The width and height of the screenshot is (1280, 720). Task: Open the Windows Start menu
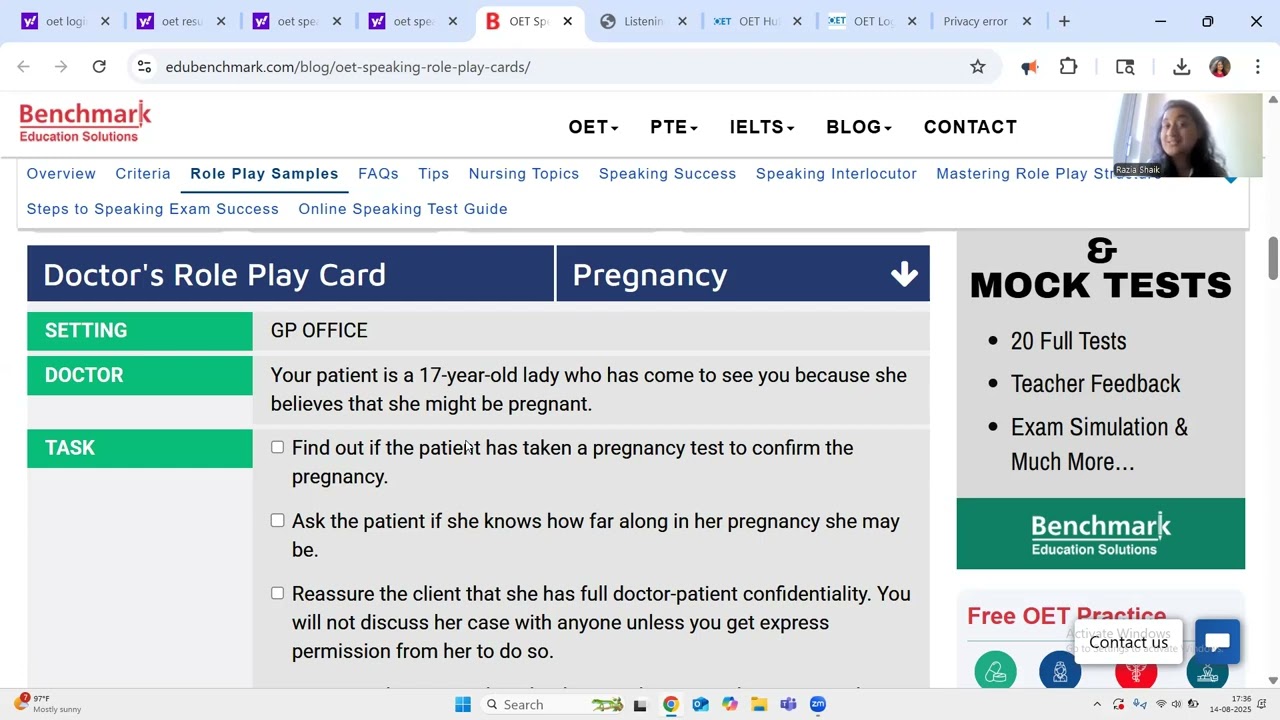point(463,705)
